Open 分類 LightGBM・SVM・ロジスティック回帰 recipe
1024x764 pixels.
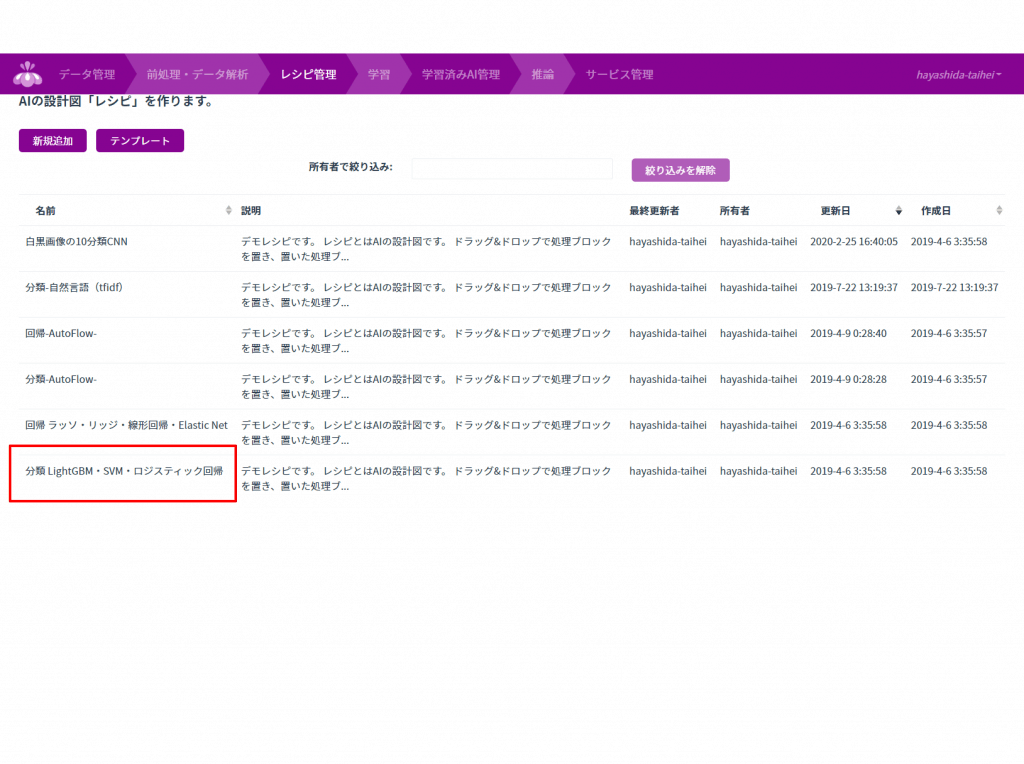click(124, 471)
